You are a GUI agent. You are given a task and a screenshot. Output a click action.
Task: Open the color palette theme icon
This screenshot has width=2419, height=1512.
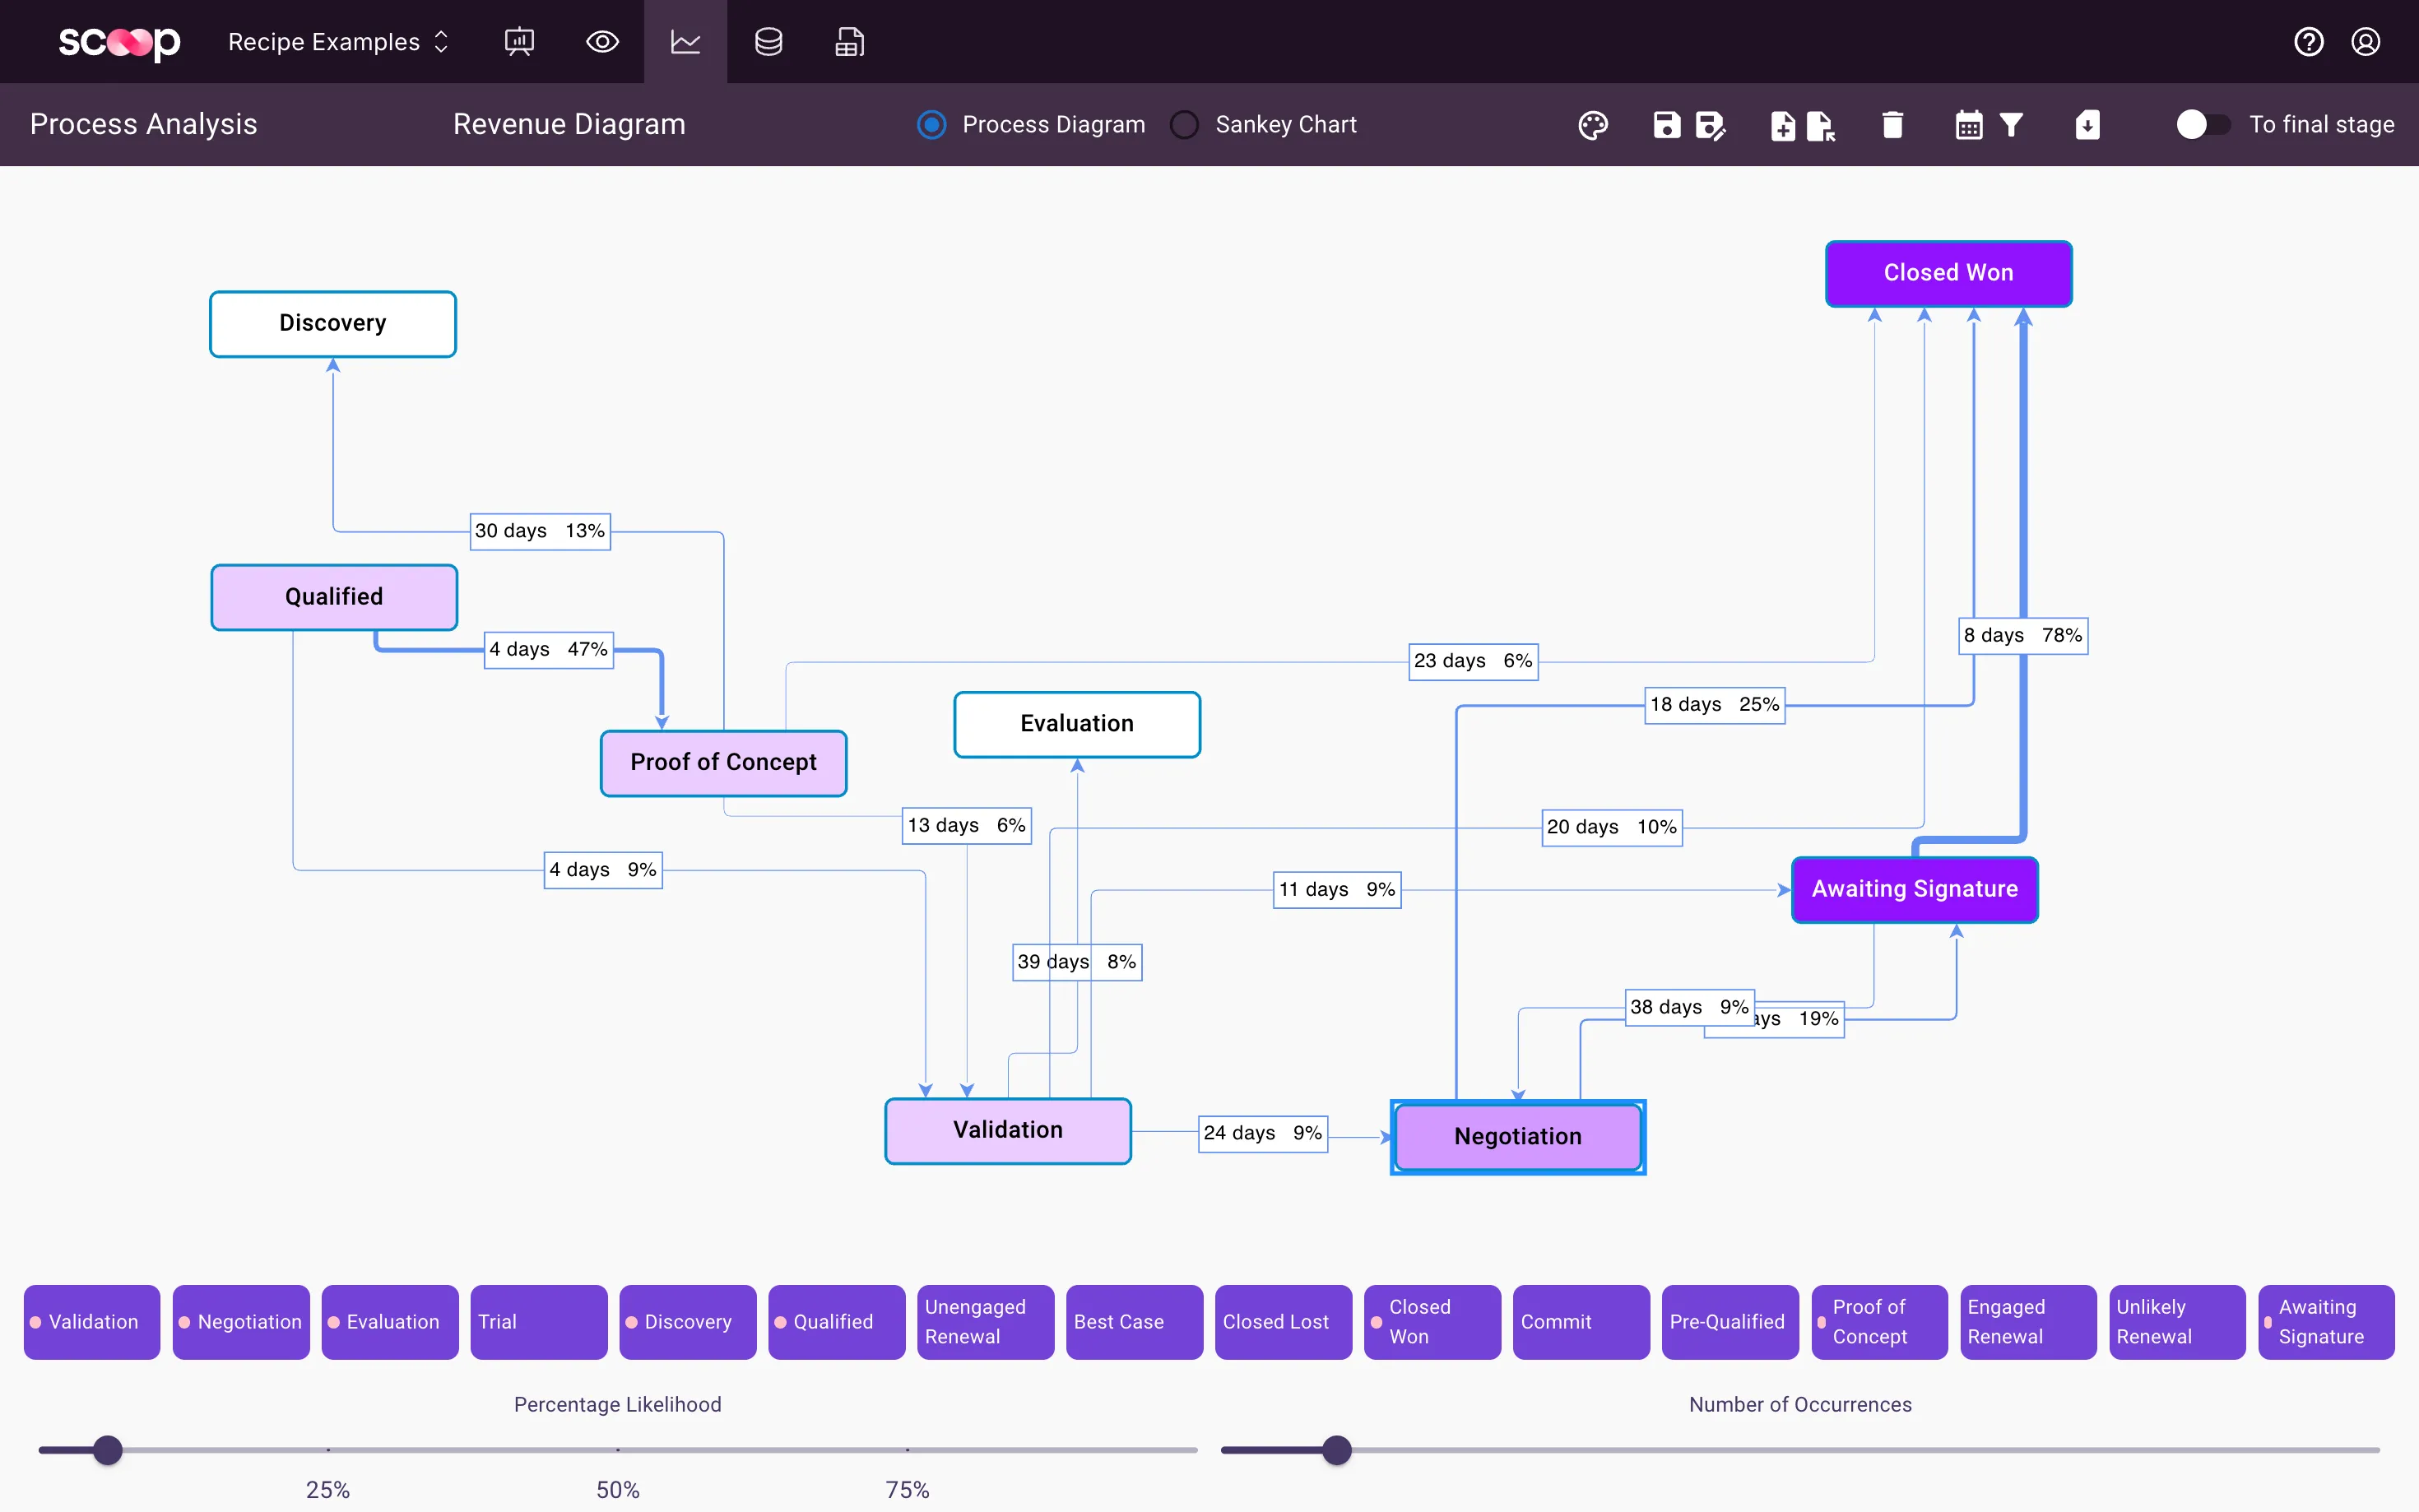[x=1593, y=125]
